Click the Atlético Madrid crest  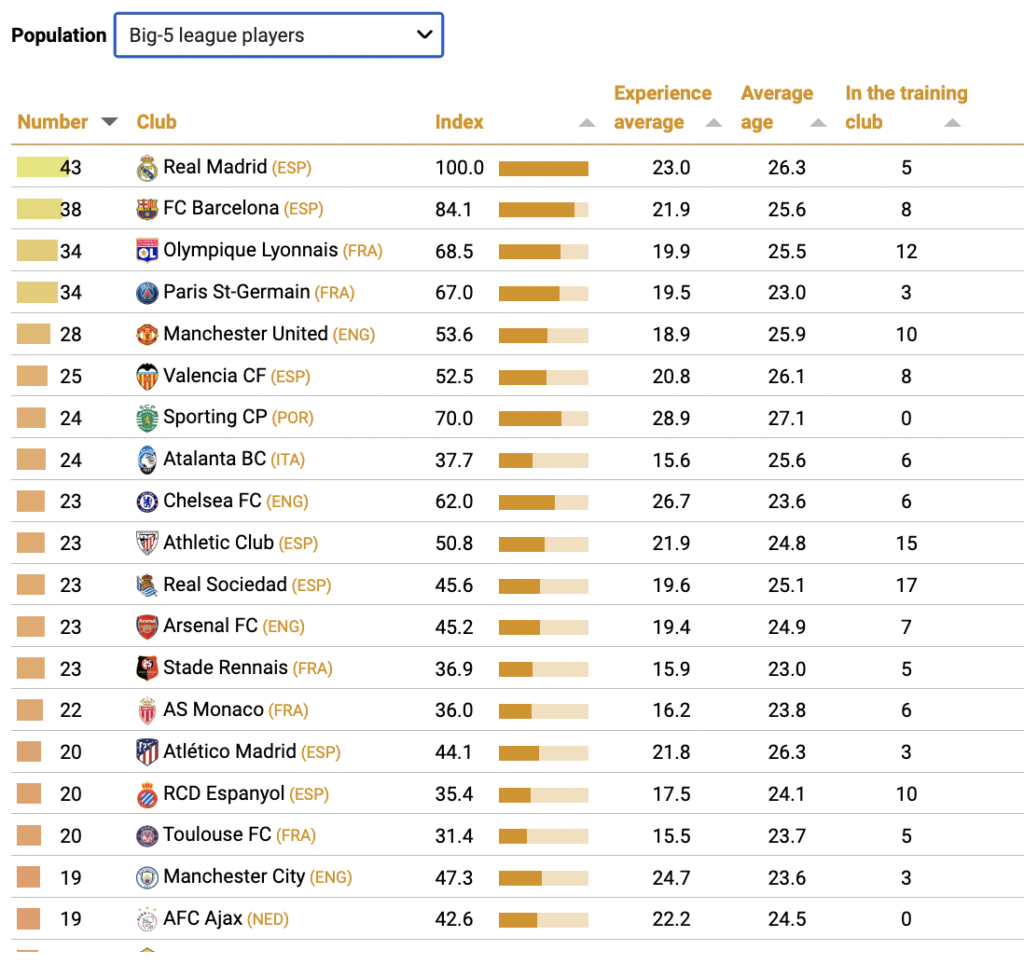point(147,752)
